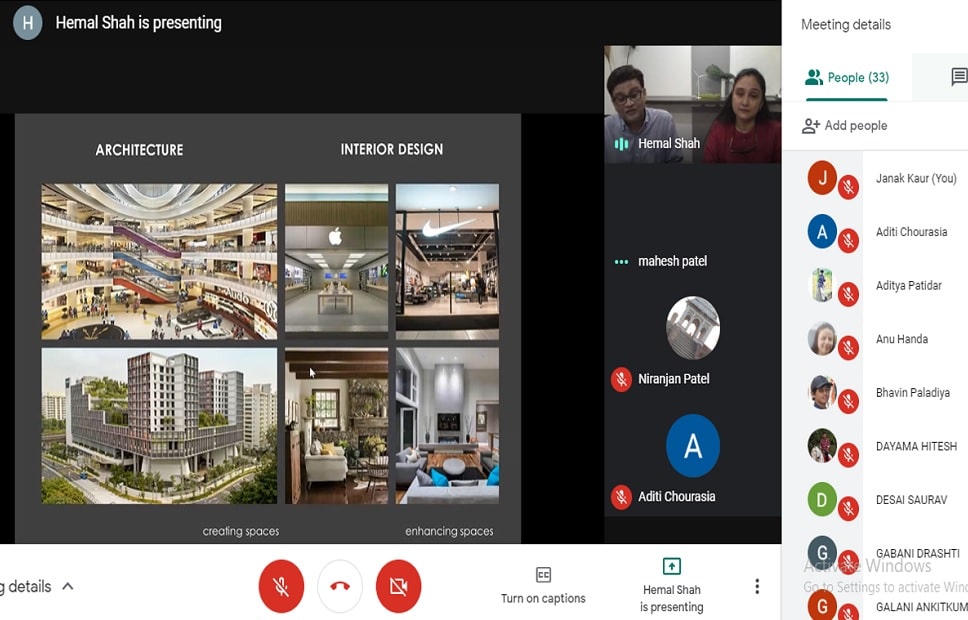Click muted mic icon next to Aditi Chourasia in list

[x=848, y=240]
